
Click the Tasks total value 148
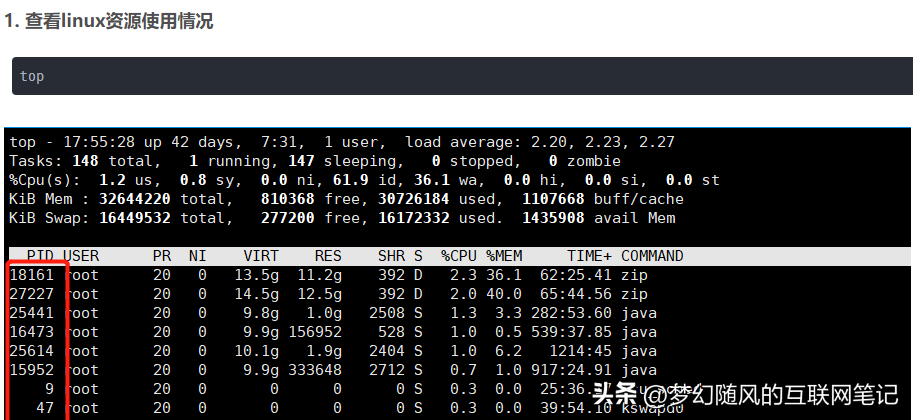[x=85, y=161]
